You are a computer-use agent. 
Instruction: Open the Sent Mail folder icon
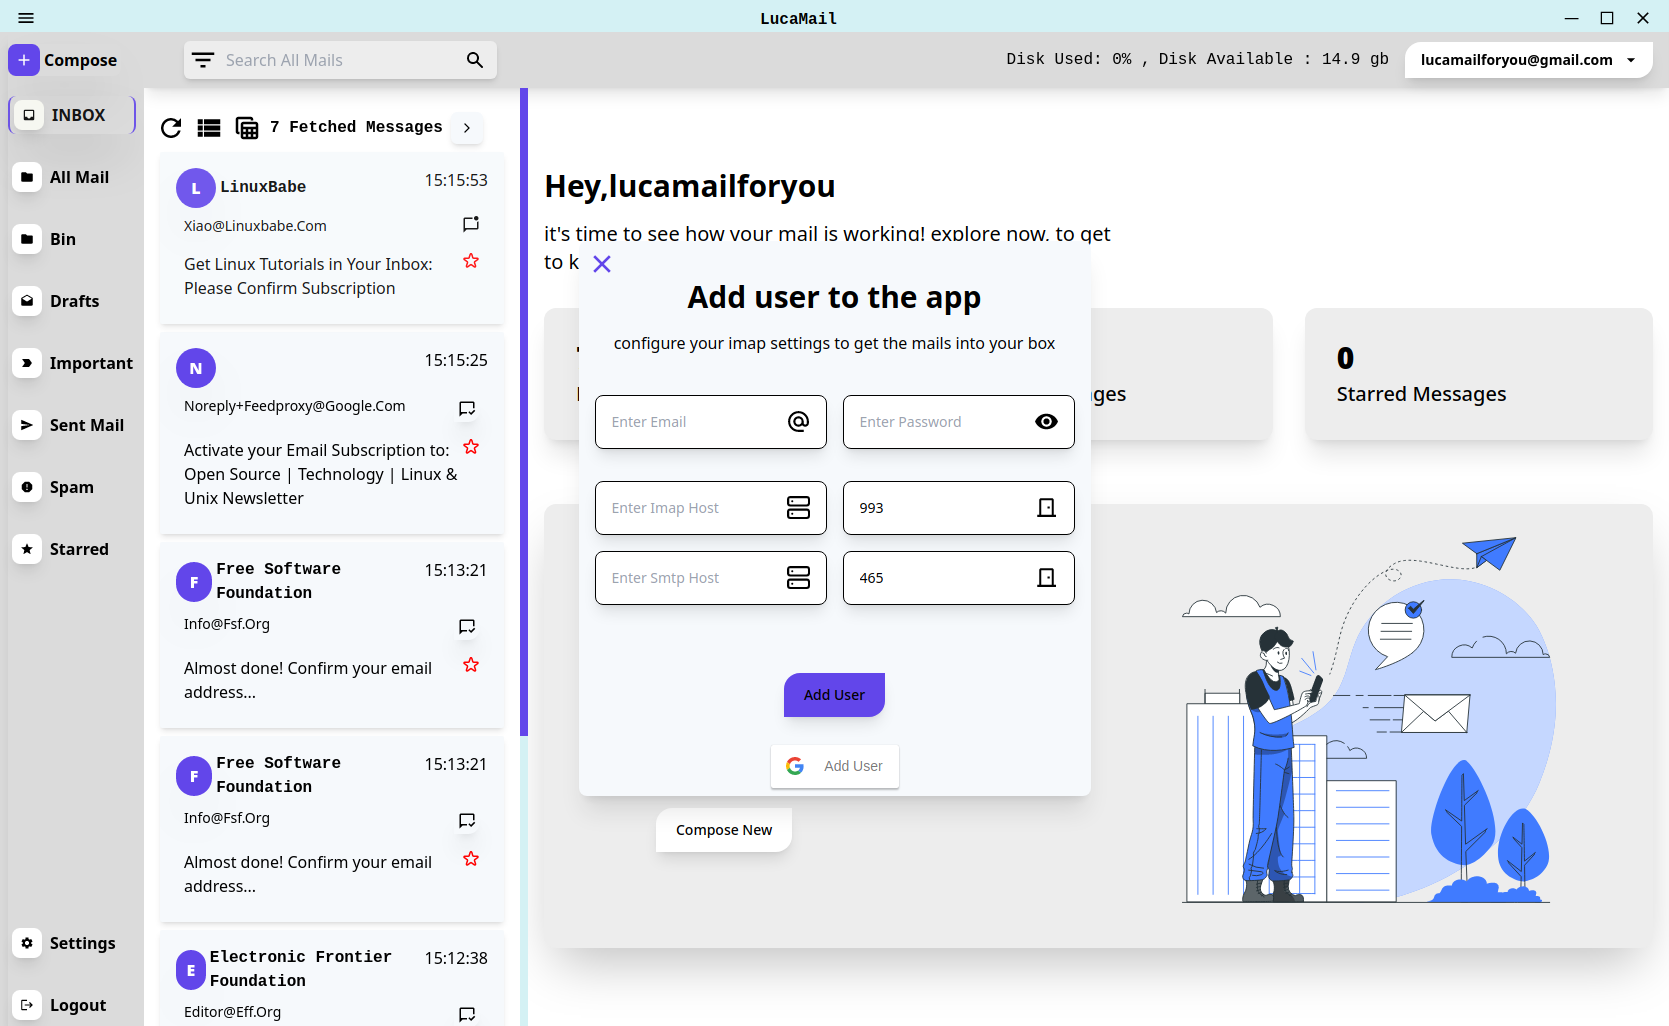click(26, 425)
